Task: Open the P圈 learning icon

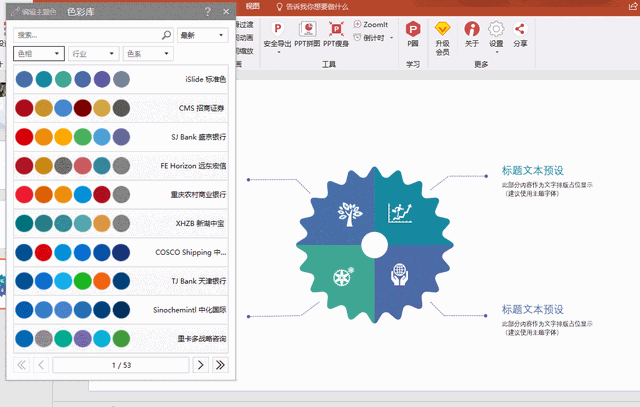Action: pos(413,29)
